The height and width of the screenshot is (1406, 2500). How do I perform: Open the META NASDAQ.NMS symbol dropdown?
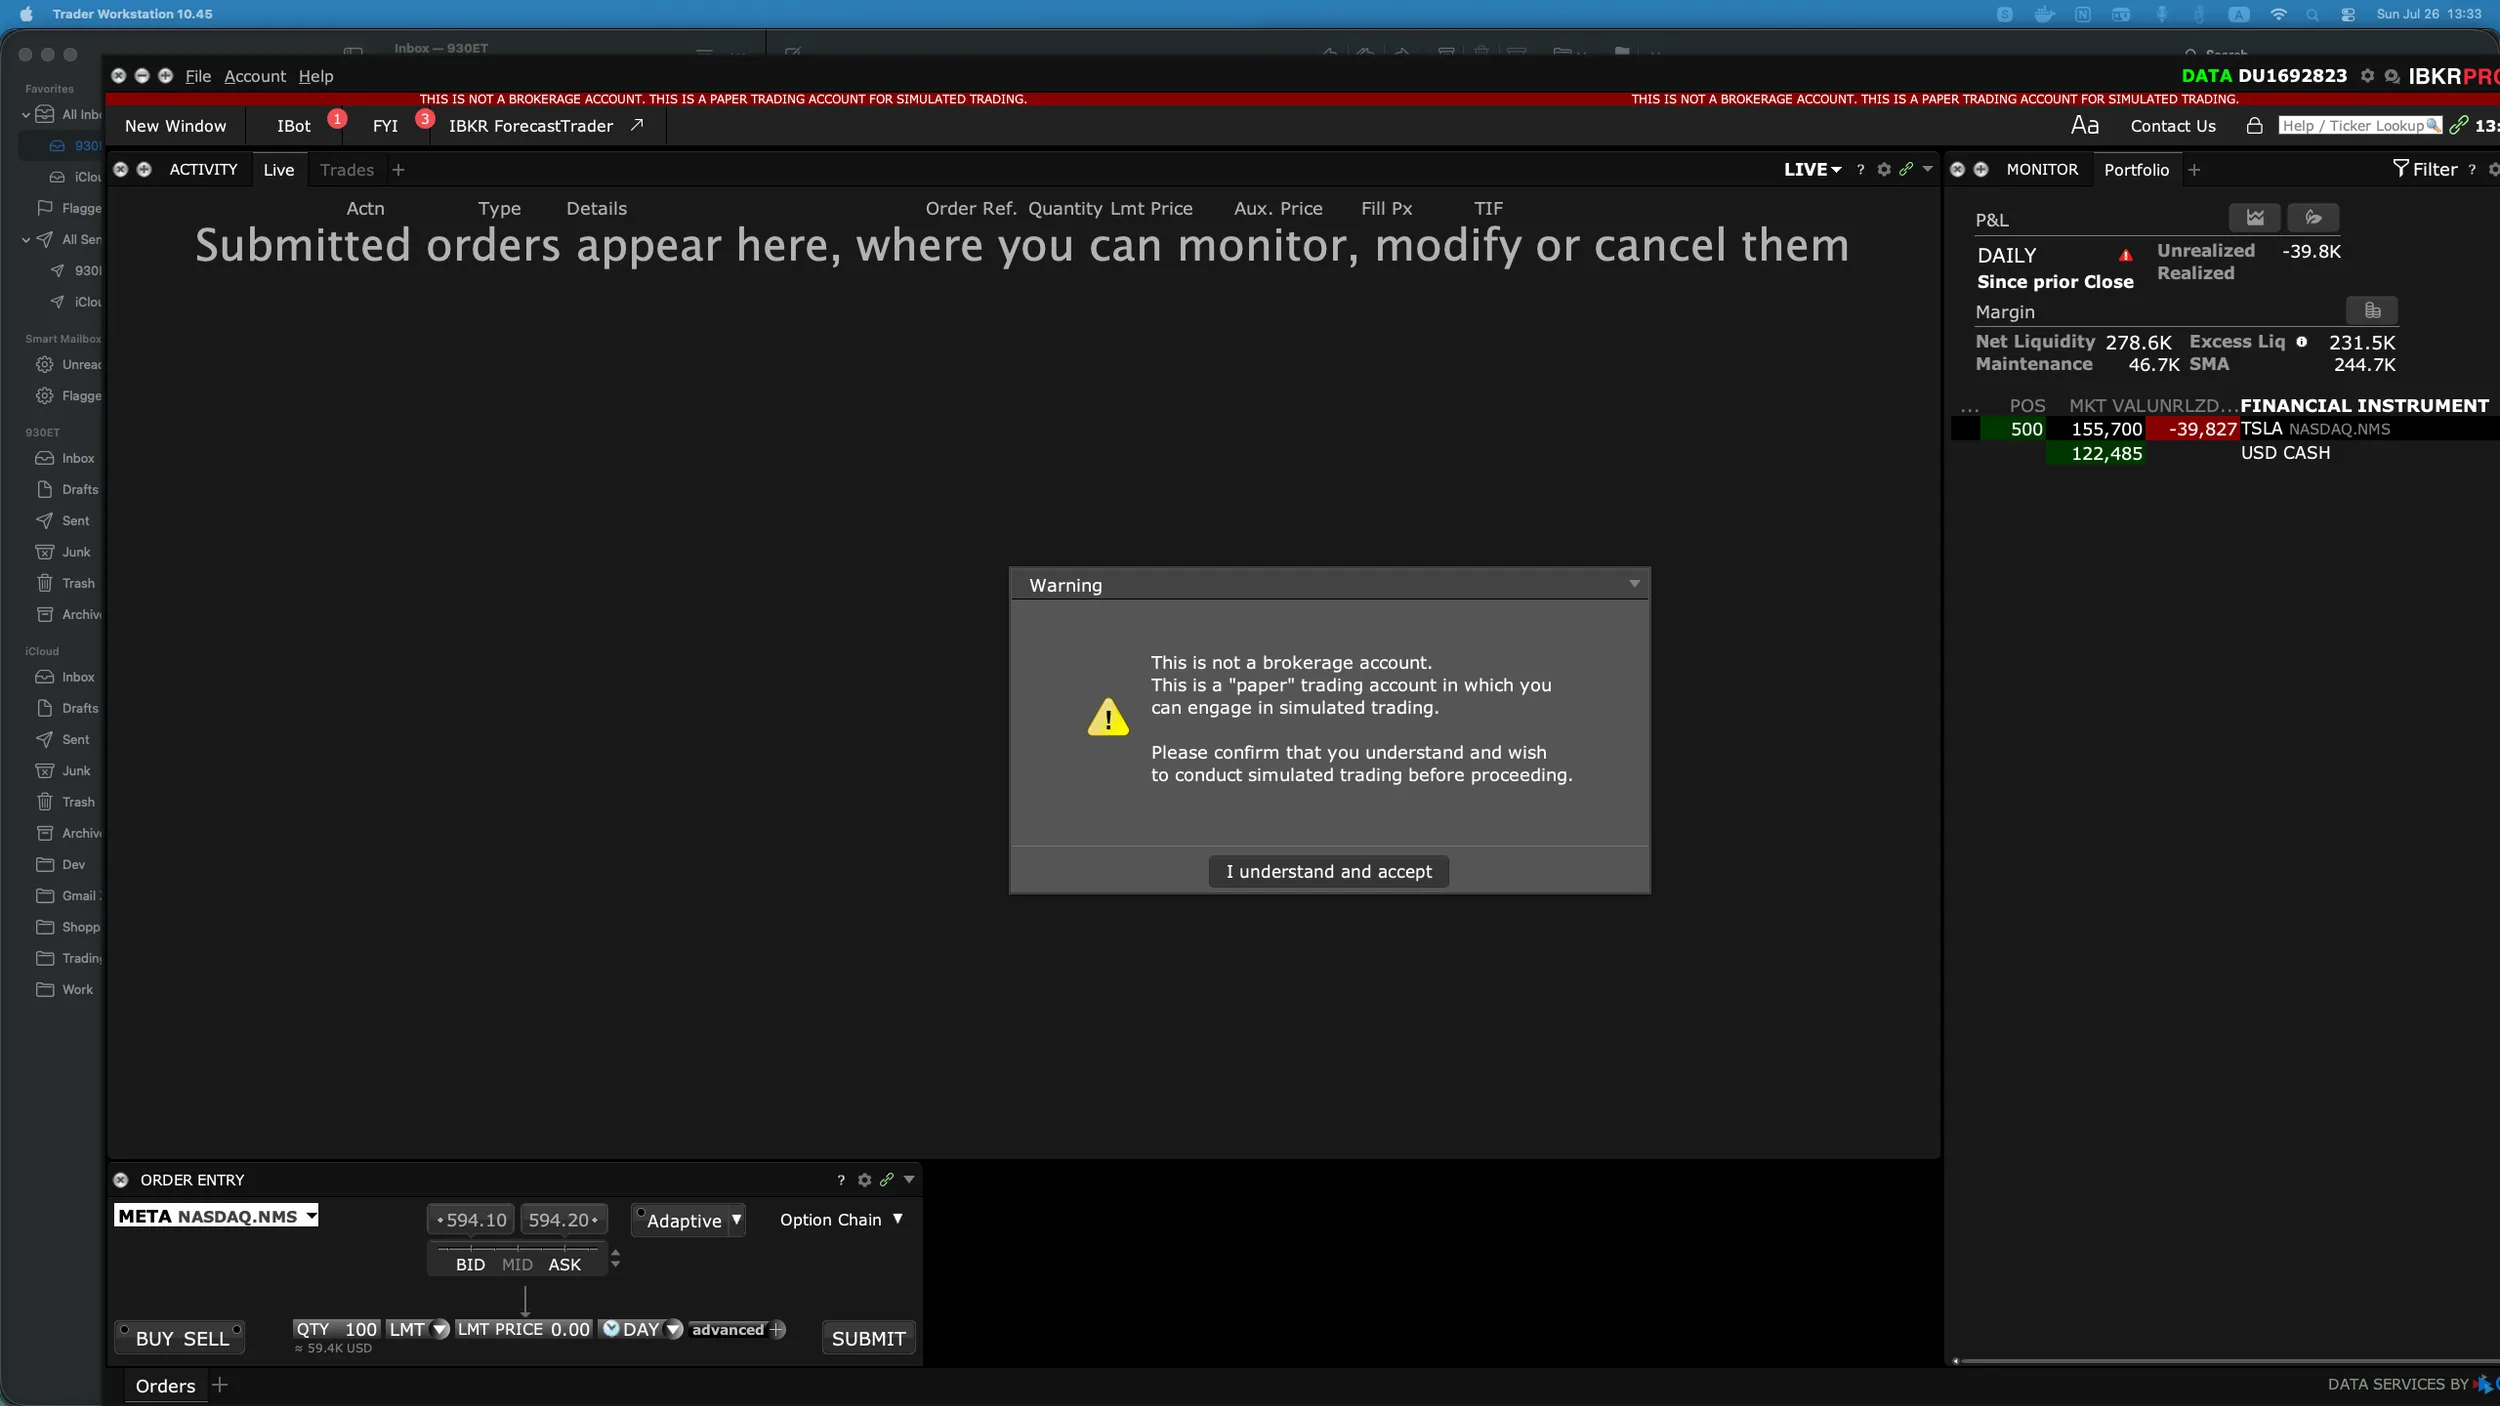coord(312,1215)
